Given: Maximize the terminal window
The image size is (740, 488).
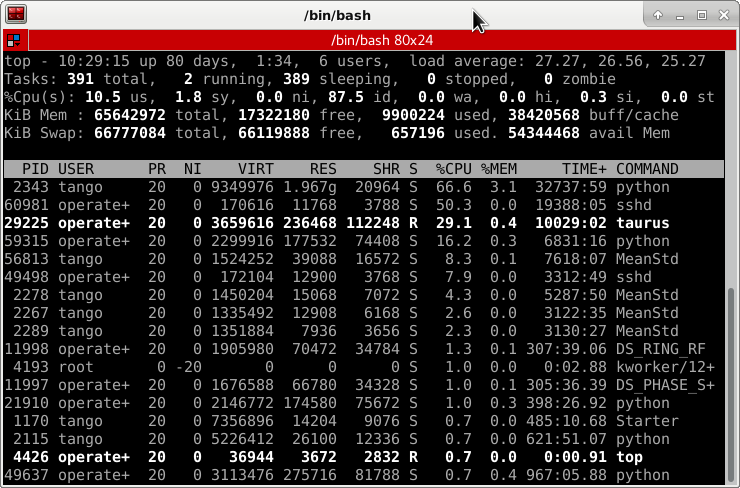Looking at the screenshot, I should (x=701, y=15).
